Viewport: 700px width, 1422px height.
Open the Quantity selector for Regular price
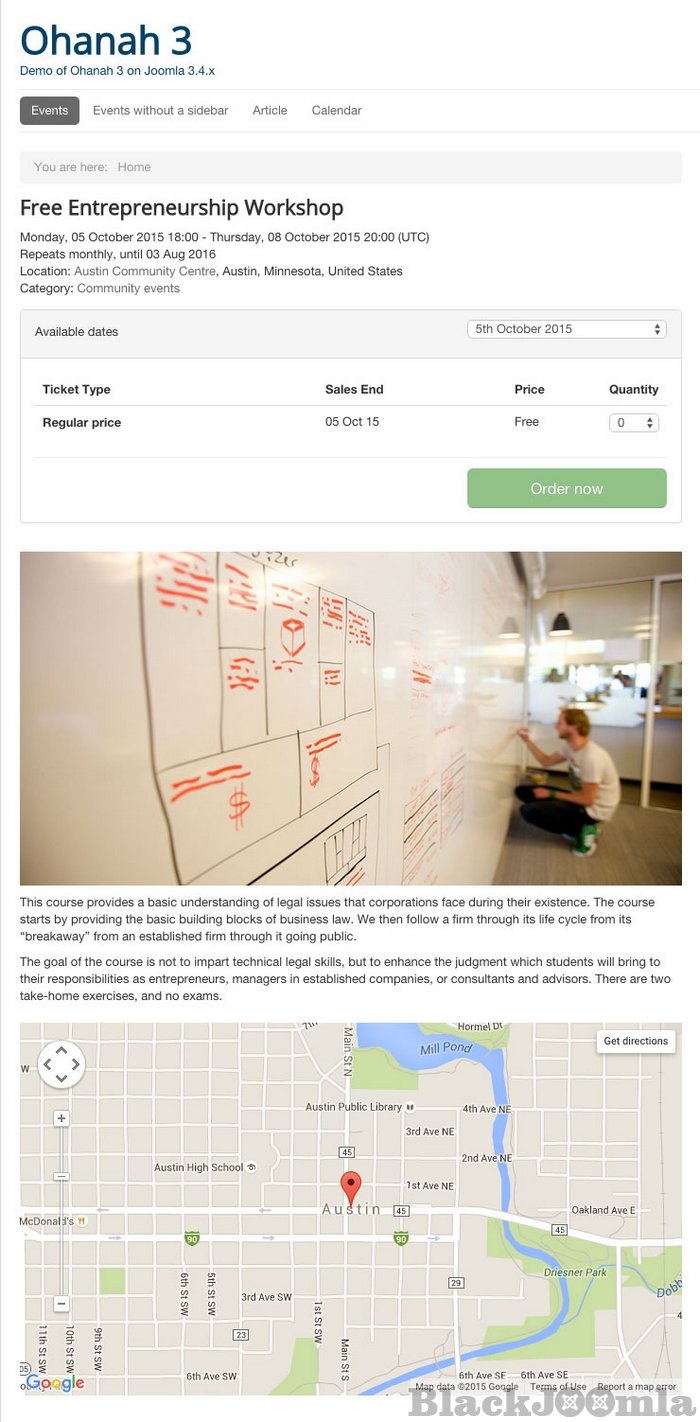click(x=634, y=423)
